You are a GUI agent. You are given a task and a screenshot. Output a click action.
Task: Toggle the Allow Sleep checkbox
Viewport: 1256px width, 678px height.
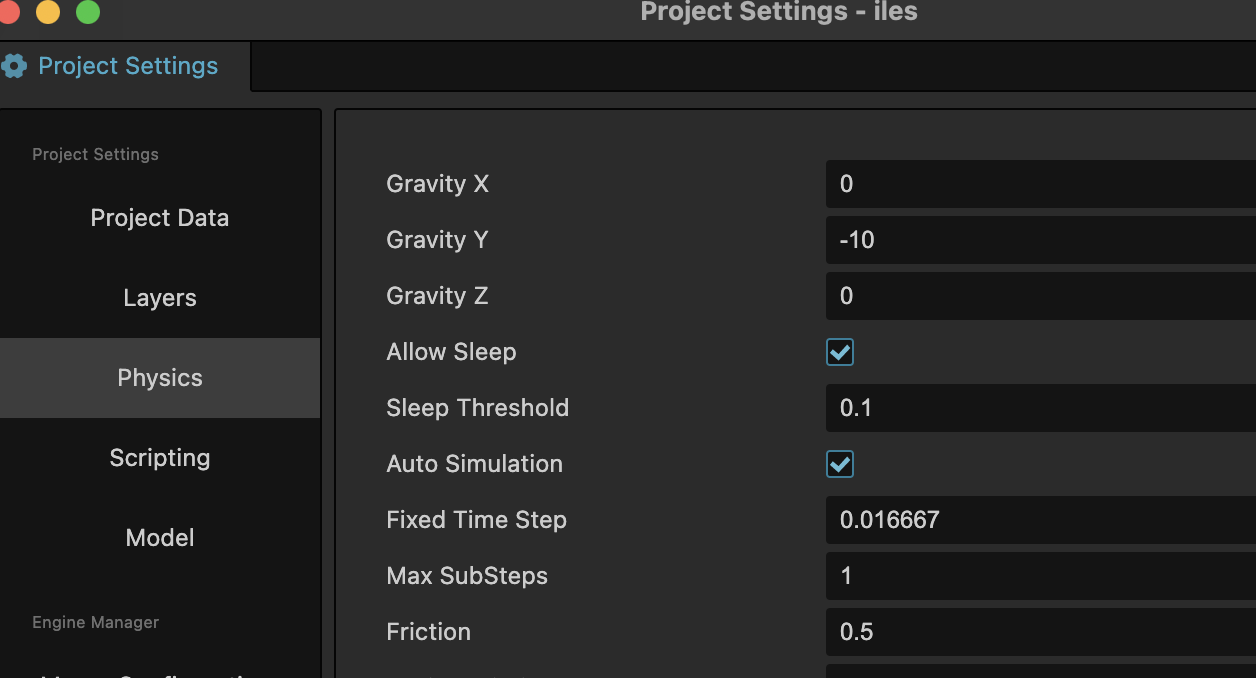point(840,352)
